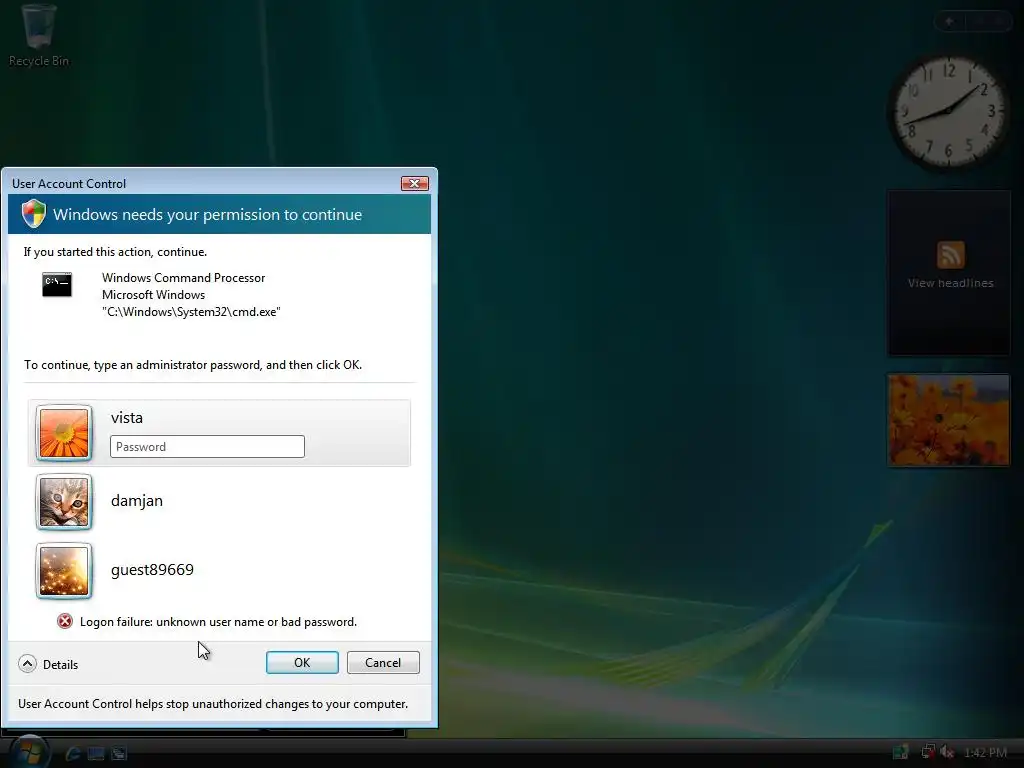1024x768 pixels.
Task: Click the Logon failure message text
Action: point(218,622)
